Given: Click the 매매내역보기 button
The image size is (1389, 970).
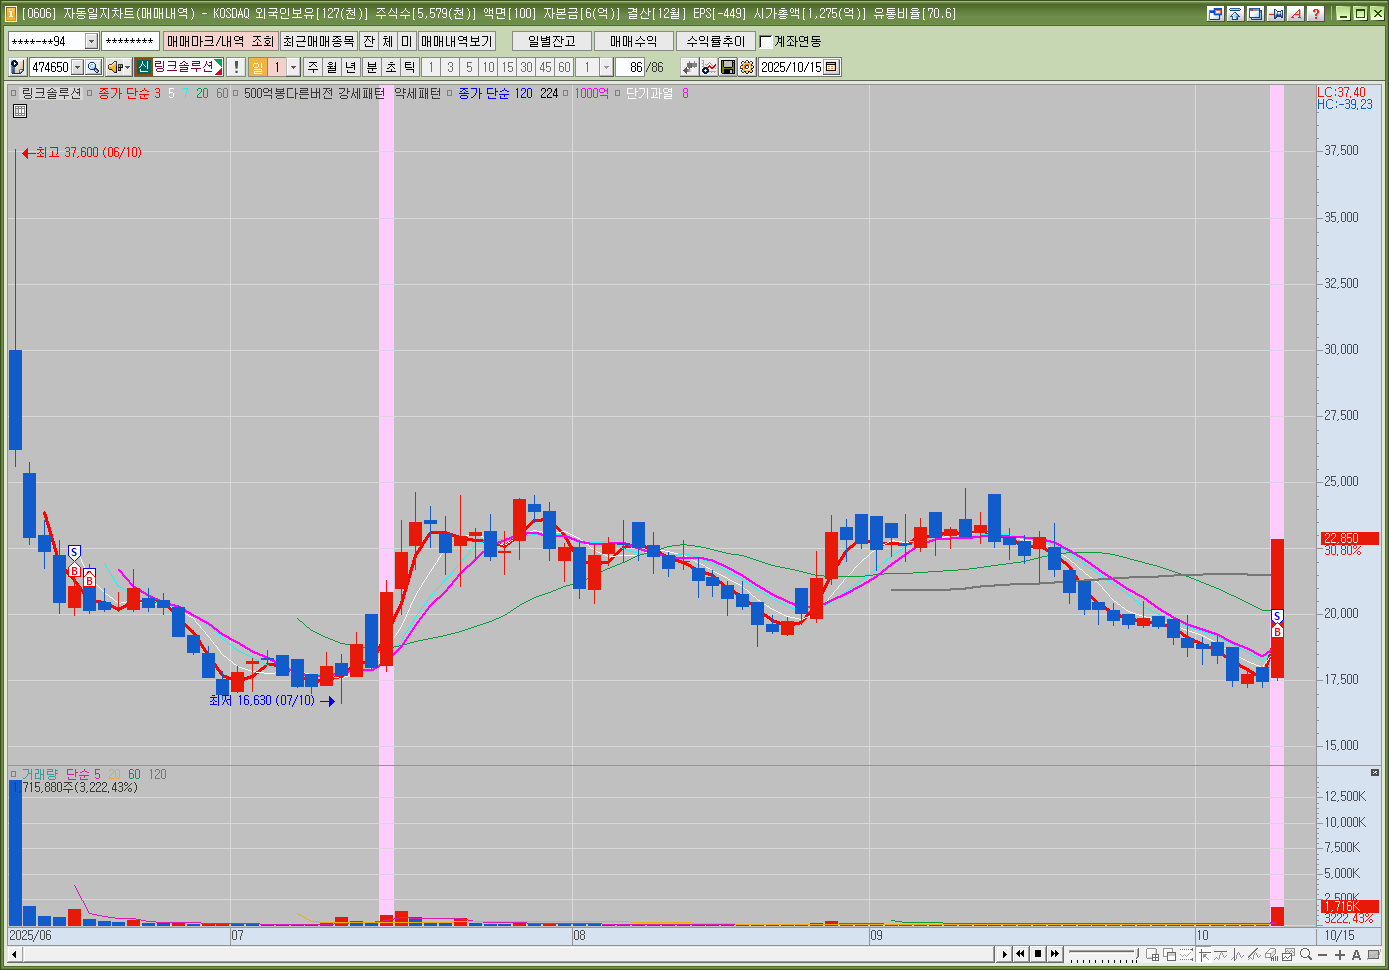Looking at the screenshot, I should [x=457, y=41].
